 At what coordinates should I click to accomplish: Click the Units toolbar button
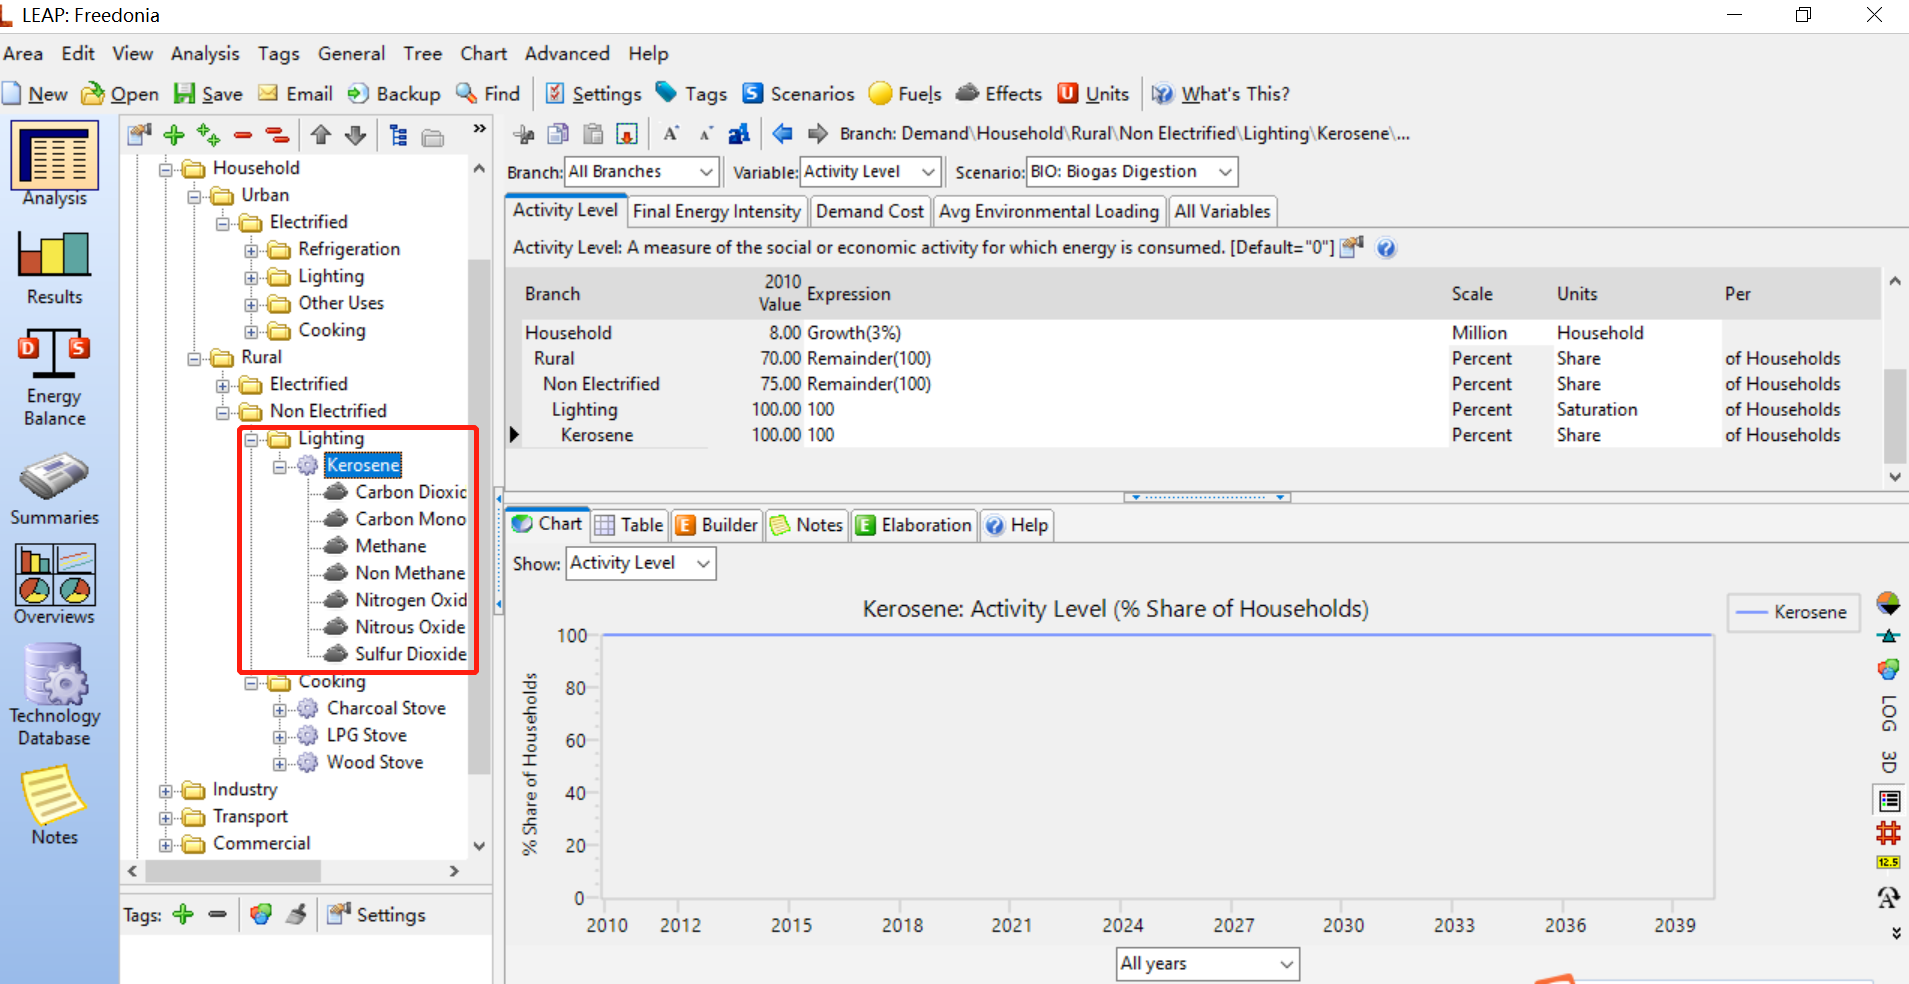1094,94
